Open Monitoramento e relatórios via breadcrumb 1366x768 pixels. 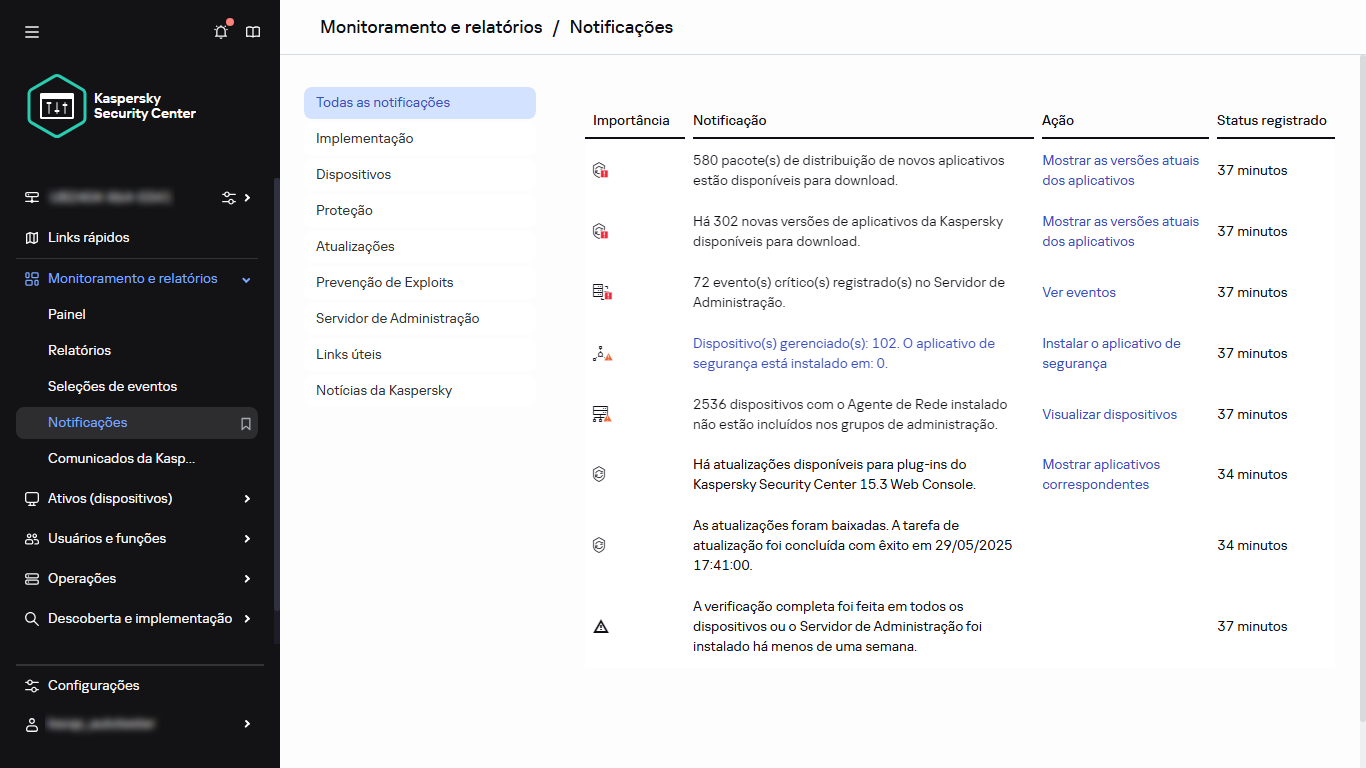(x=430, y=27)
